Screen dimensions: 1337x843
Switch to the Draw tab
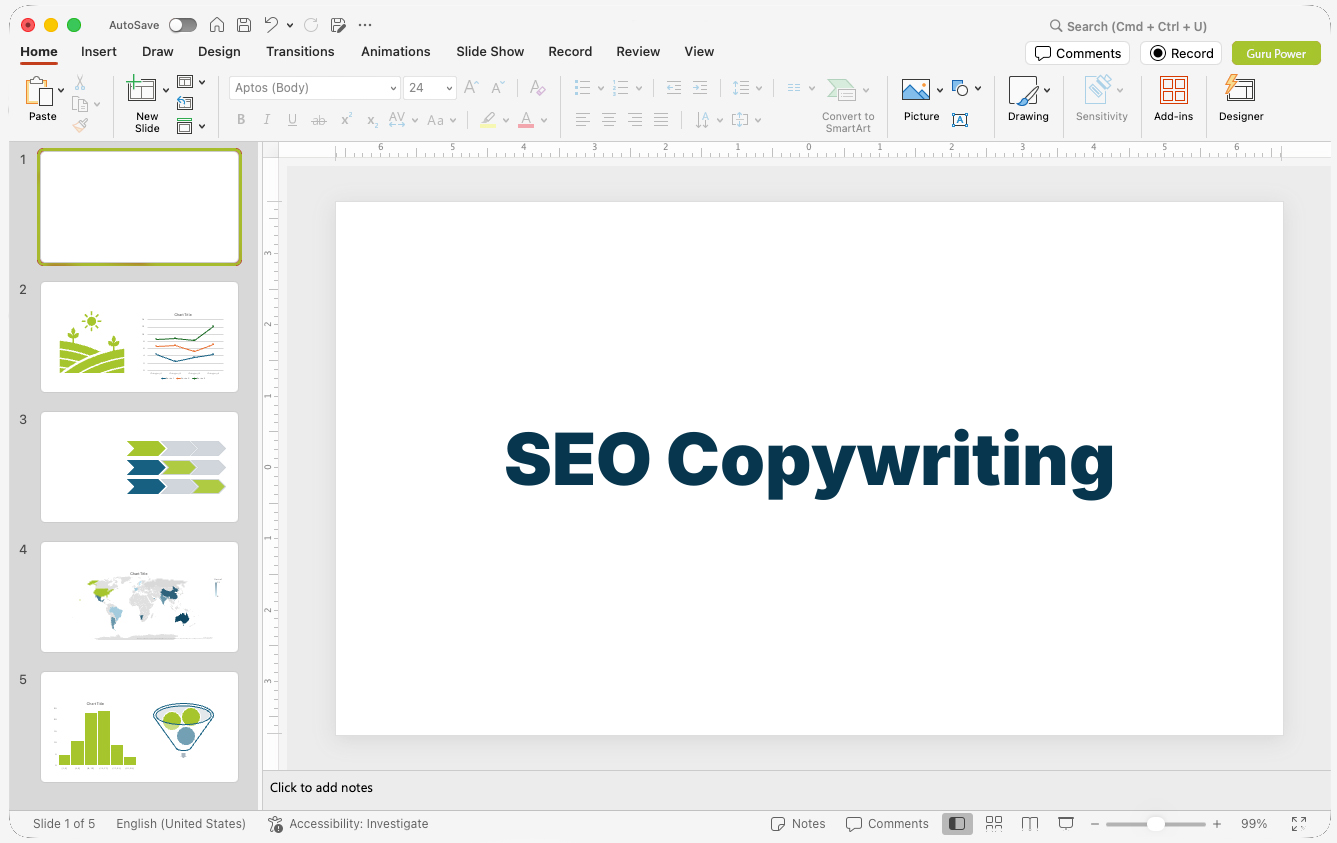coord(158,51)
